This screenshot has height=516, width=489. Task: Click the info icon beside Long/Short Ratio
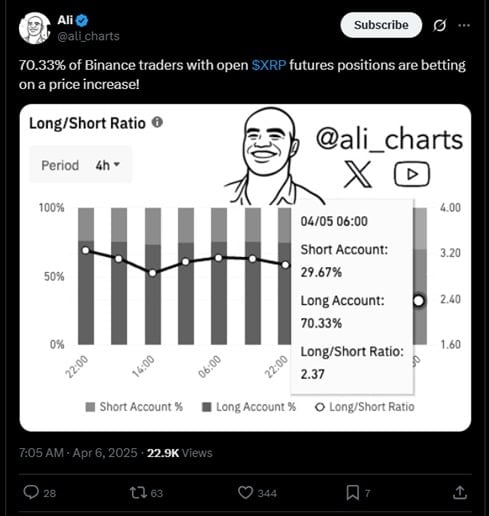pos(157,122)
